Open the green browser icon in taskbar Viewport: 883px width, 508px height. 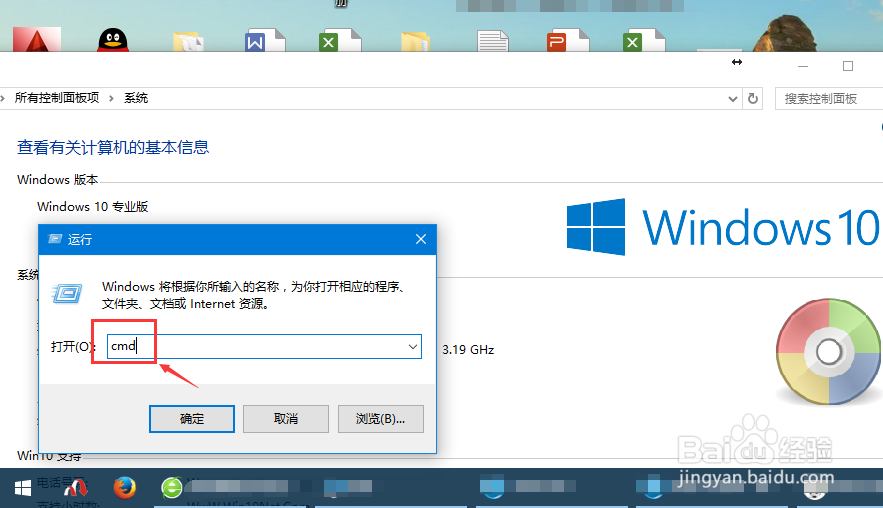(x=172, y=488)
